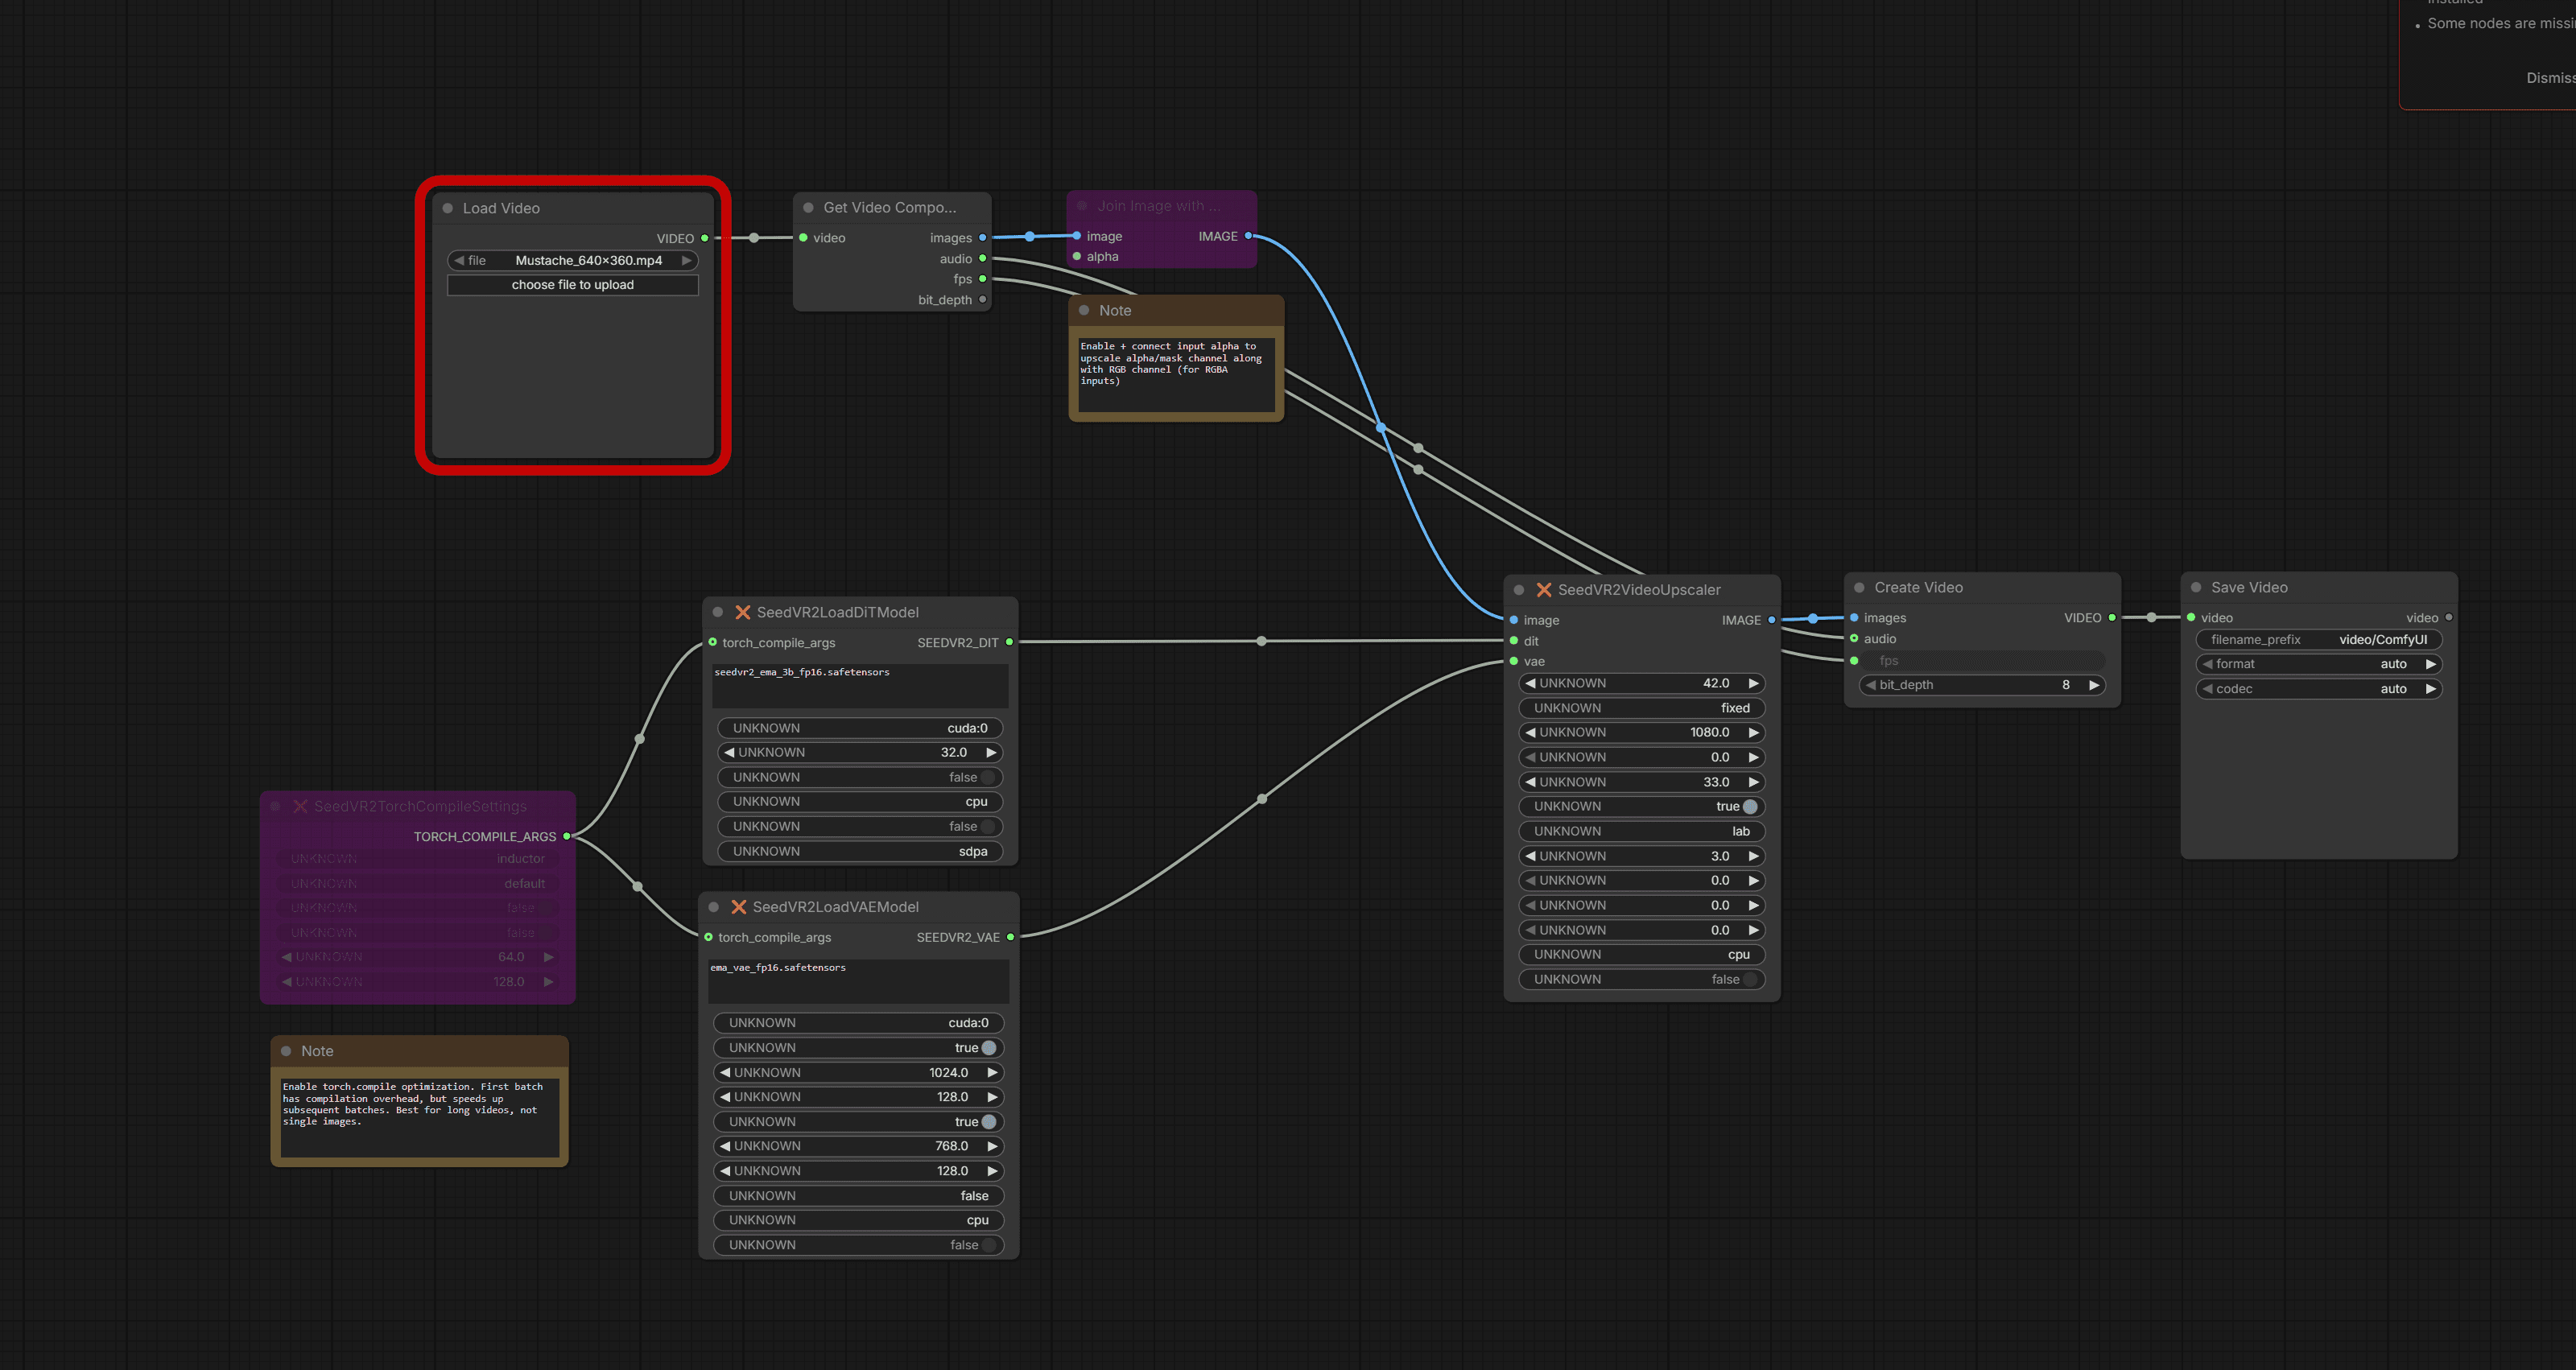Collapse the SeedVR2LoadDiTModel node via its gray dot
Image resolution: width=2576 pixels, height=1370 pixels.
click(717, 612)
